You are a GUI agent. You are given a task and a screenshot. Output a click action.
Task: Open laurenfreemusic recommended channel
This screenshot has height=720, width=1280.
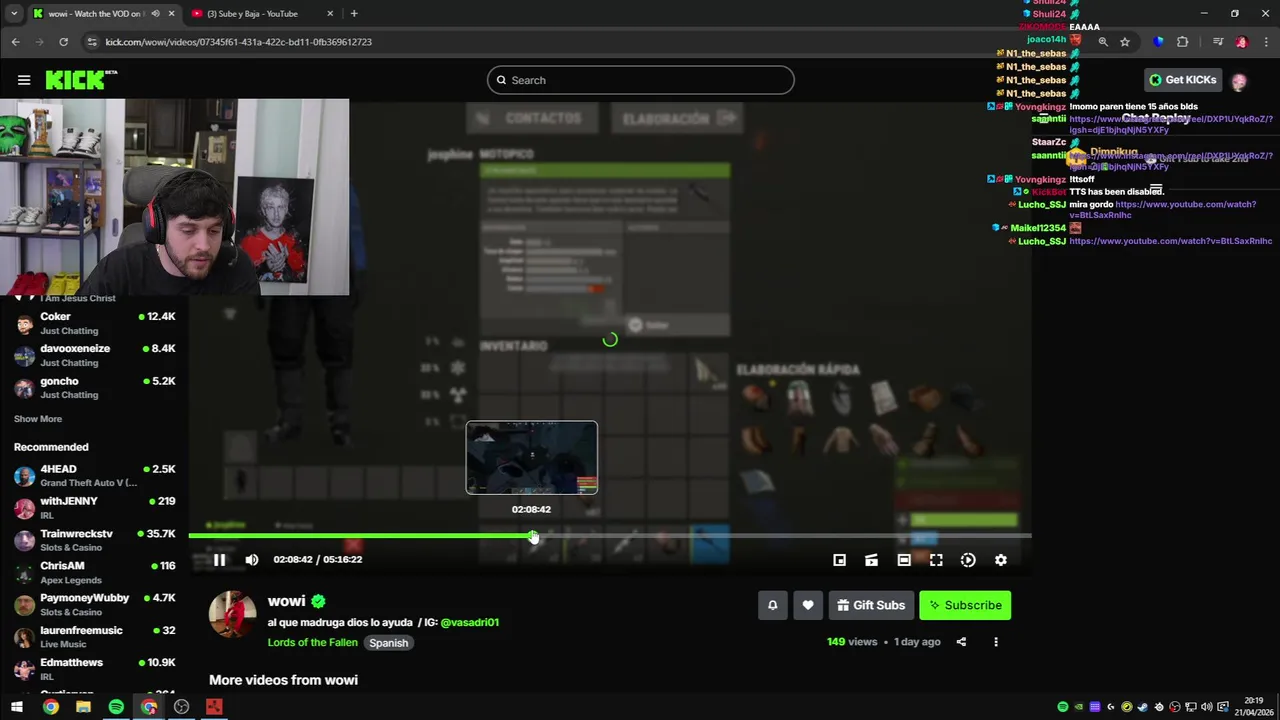pos(95,637)
